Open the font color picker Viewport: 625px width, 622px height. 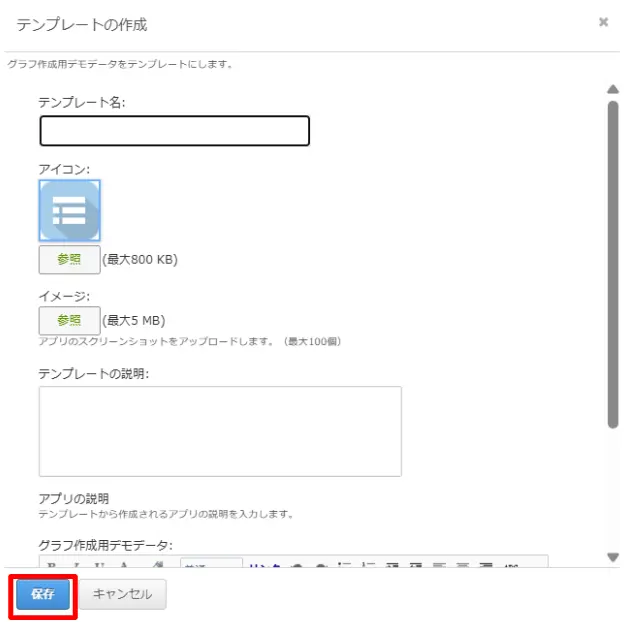(x=126, y=566)
